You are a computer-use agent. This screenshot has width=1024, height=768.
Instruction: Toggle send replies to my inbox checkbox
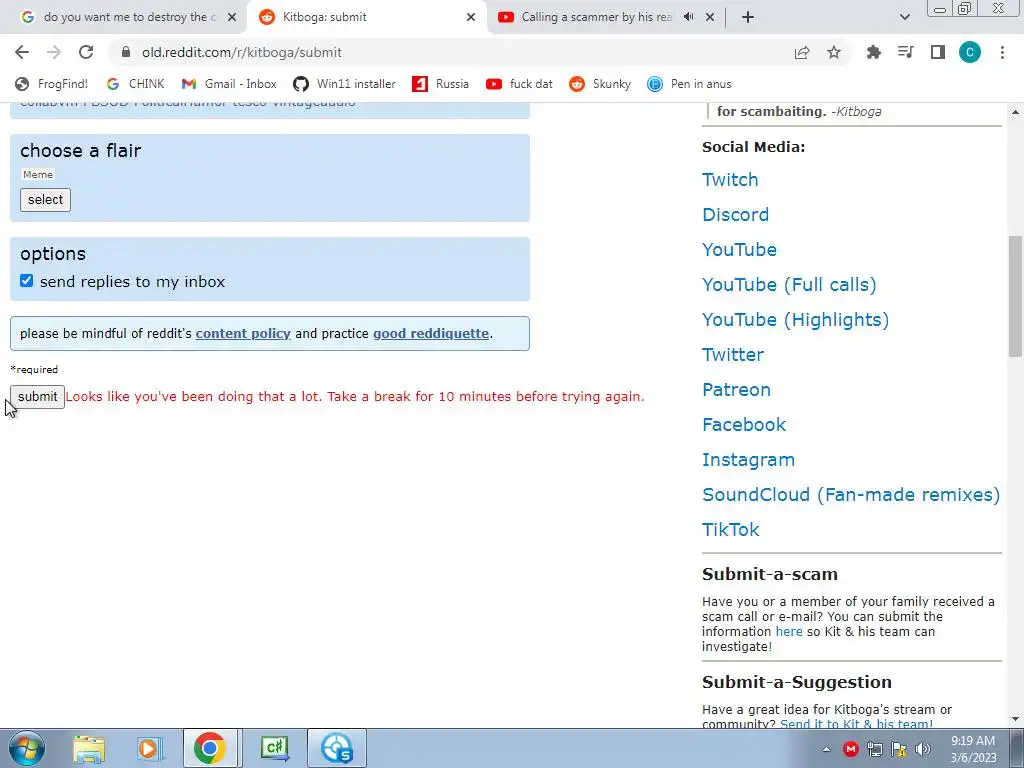(26, 281)
